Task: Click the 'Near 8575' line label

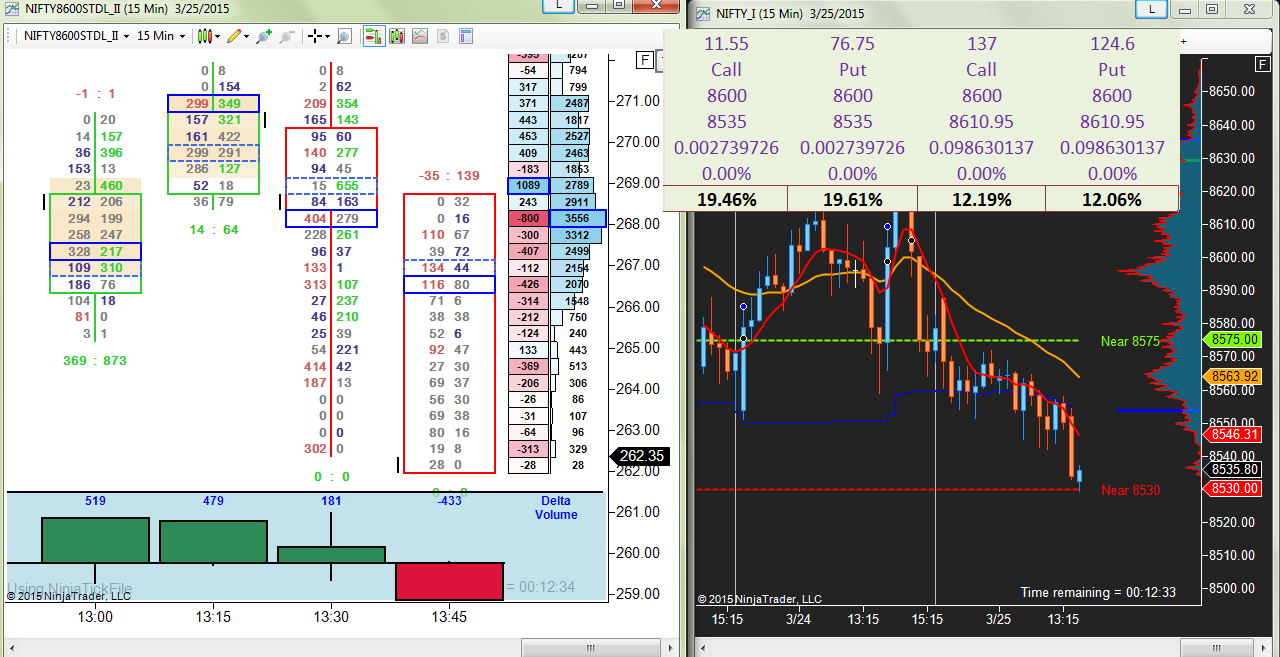Action: coord(1130,342)
